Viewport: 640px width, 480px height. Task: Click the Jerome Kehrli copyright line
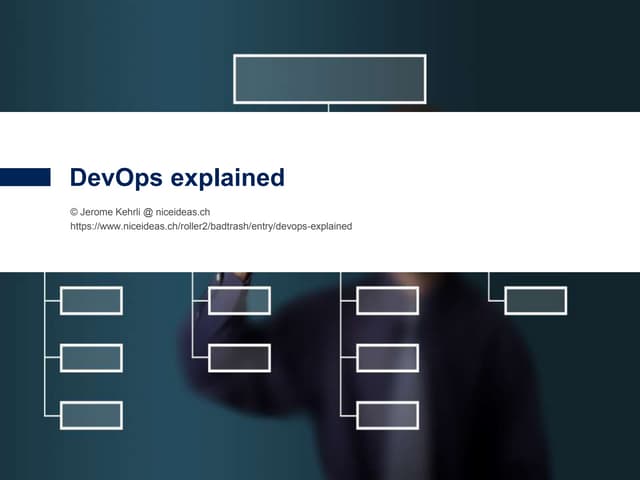(140, 212)
